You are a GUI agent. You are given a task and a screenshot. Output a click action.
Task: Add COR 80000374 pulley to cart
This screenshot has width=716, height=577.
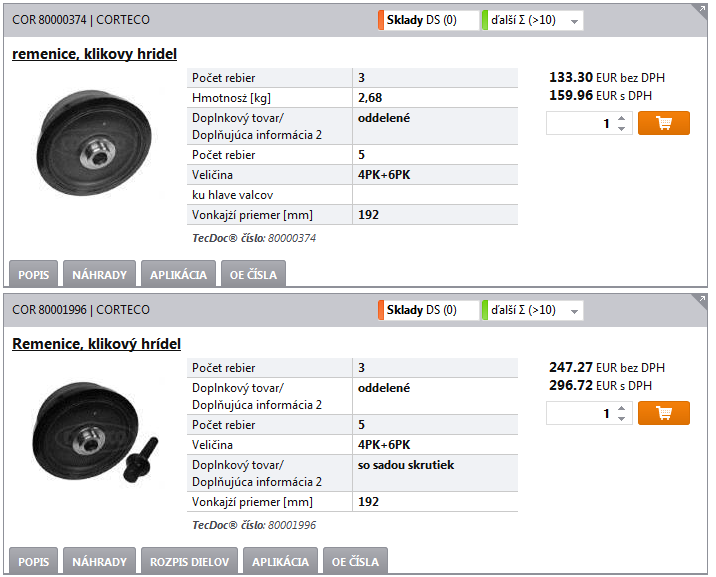(x=663, y=123)
